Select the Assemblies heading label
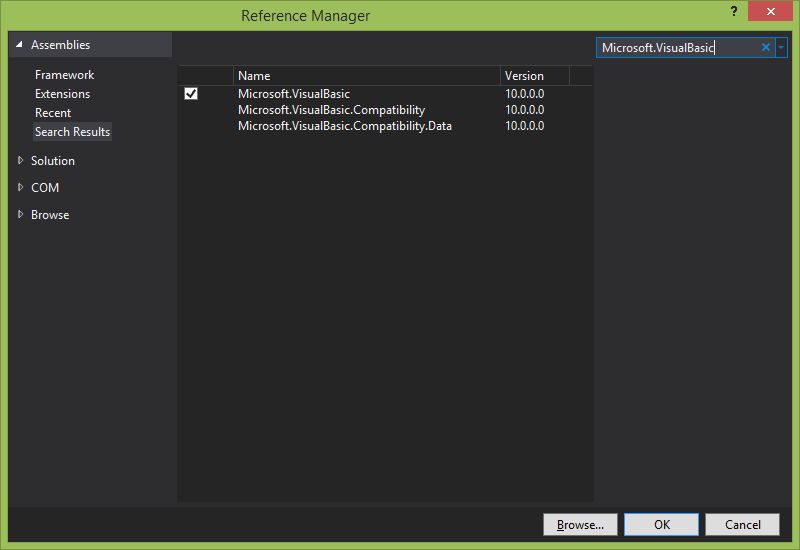The height and width of the screenshot is (550, 800). tap(60, 45)
